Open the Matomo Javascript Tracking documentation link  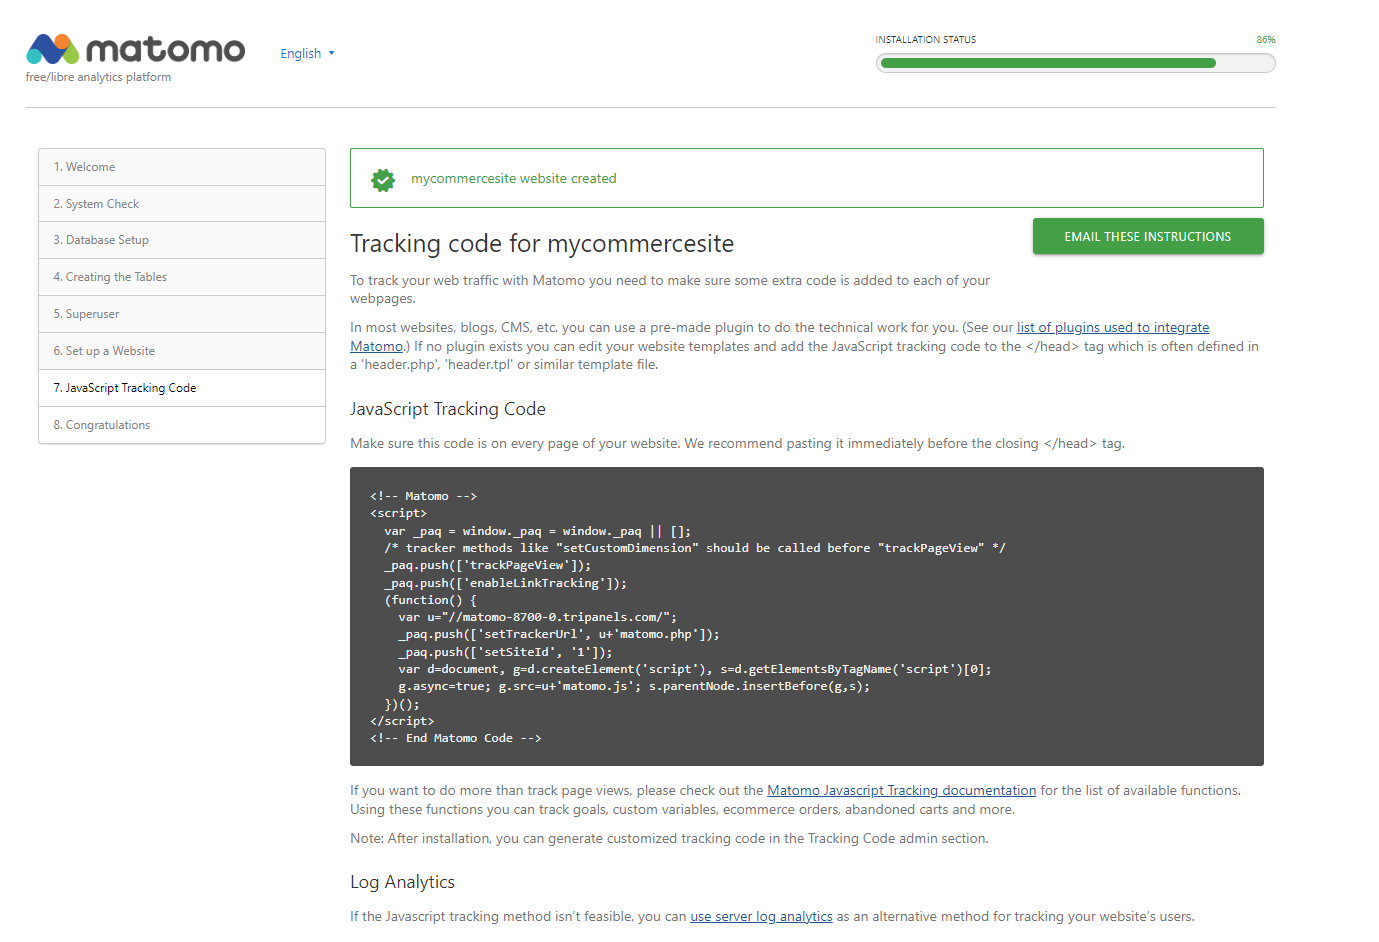coord(901,790)
